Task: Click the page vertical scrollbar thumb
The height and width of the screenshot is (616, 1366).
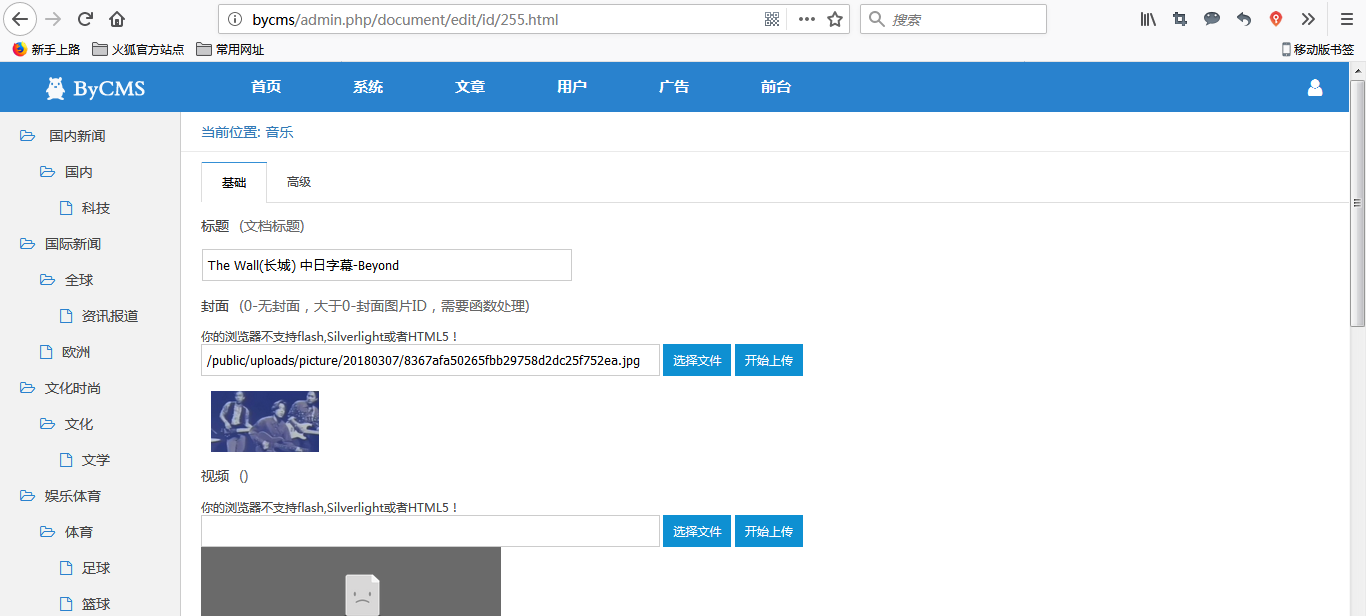Action: [x=1357, y=204]
